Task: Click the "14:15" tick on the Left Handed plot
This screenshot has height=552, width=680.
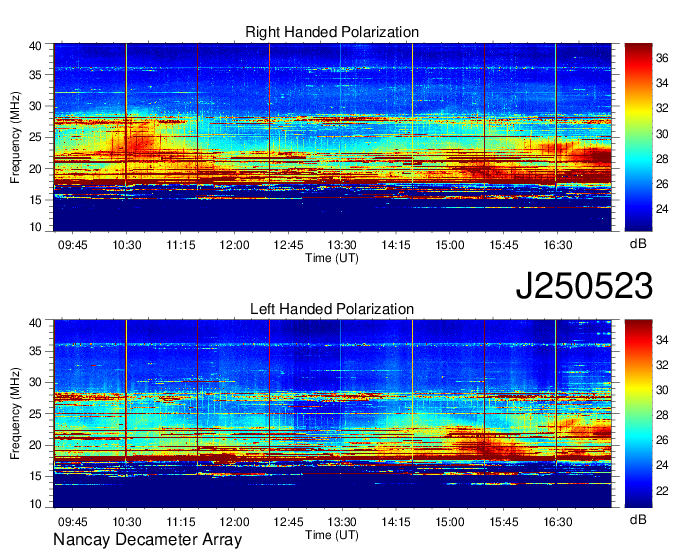Action: click(396, 522)
